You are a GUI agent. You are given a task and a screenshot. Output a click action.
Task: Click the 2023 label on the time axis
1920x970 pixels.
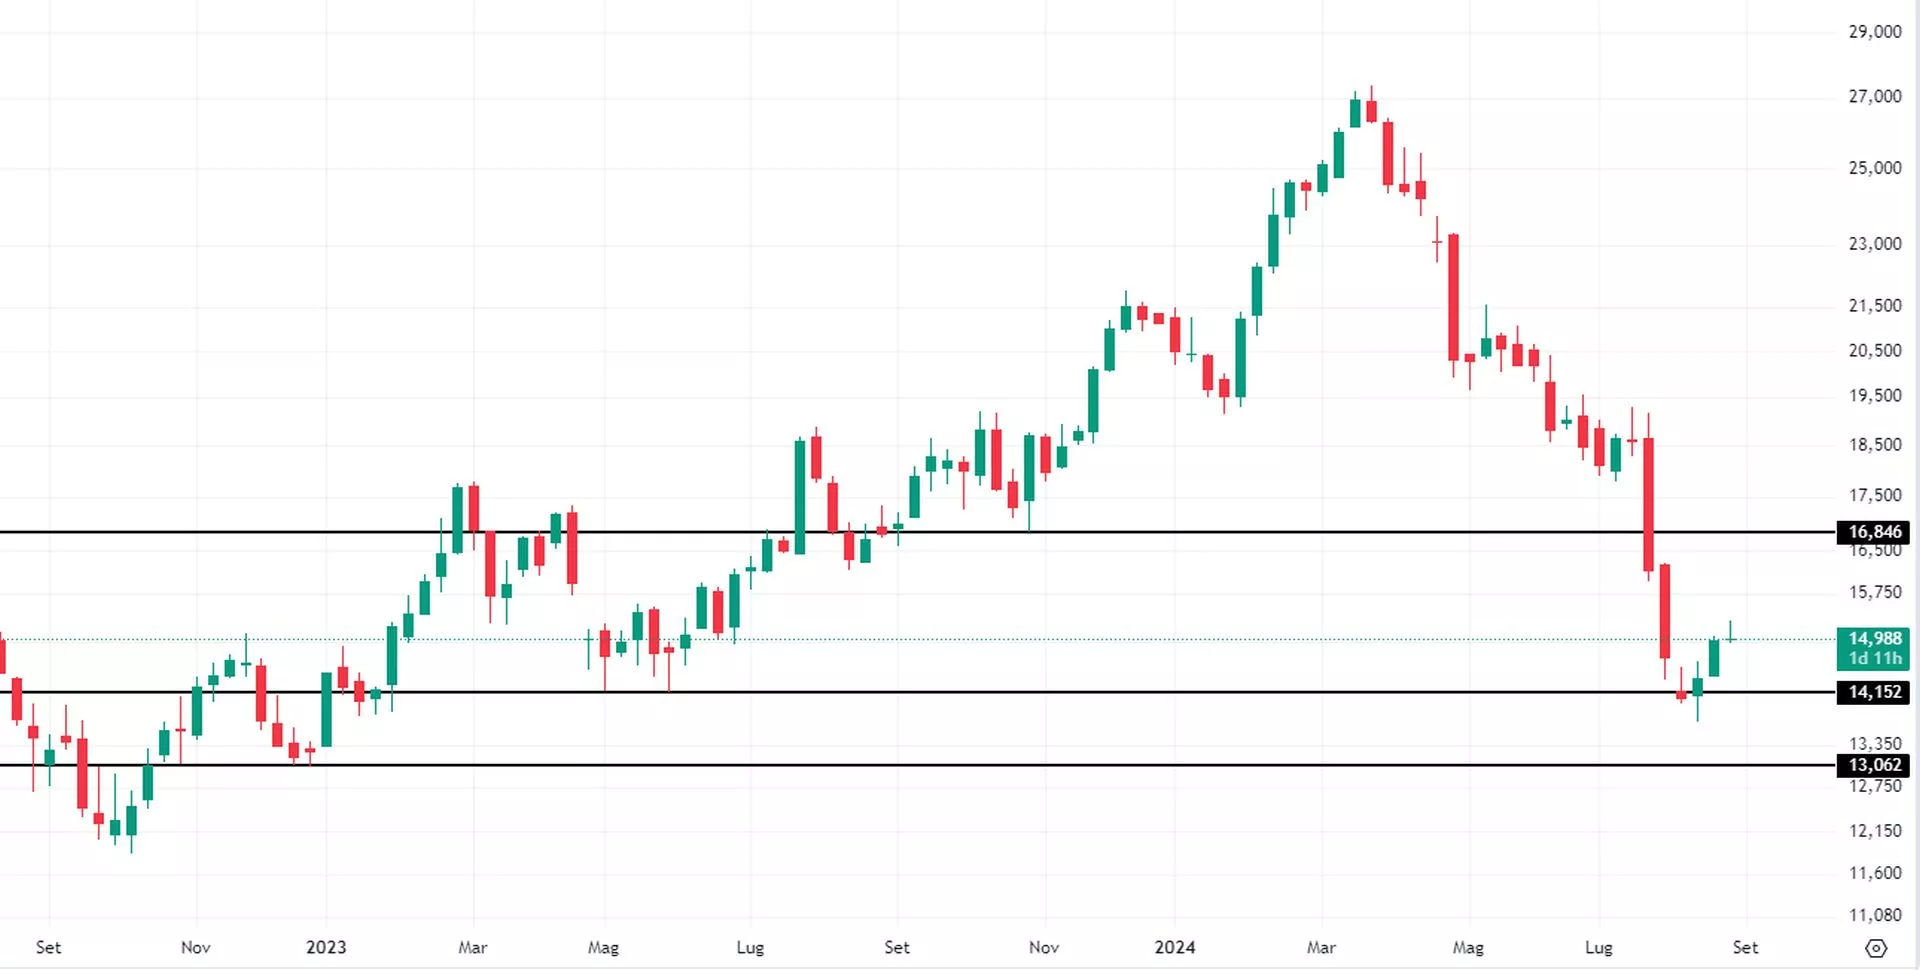coord(326,947)
